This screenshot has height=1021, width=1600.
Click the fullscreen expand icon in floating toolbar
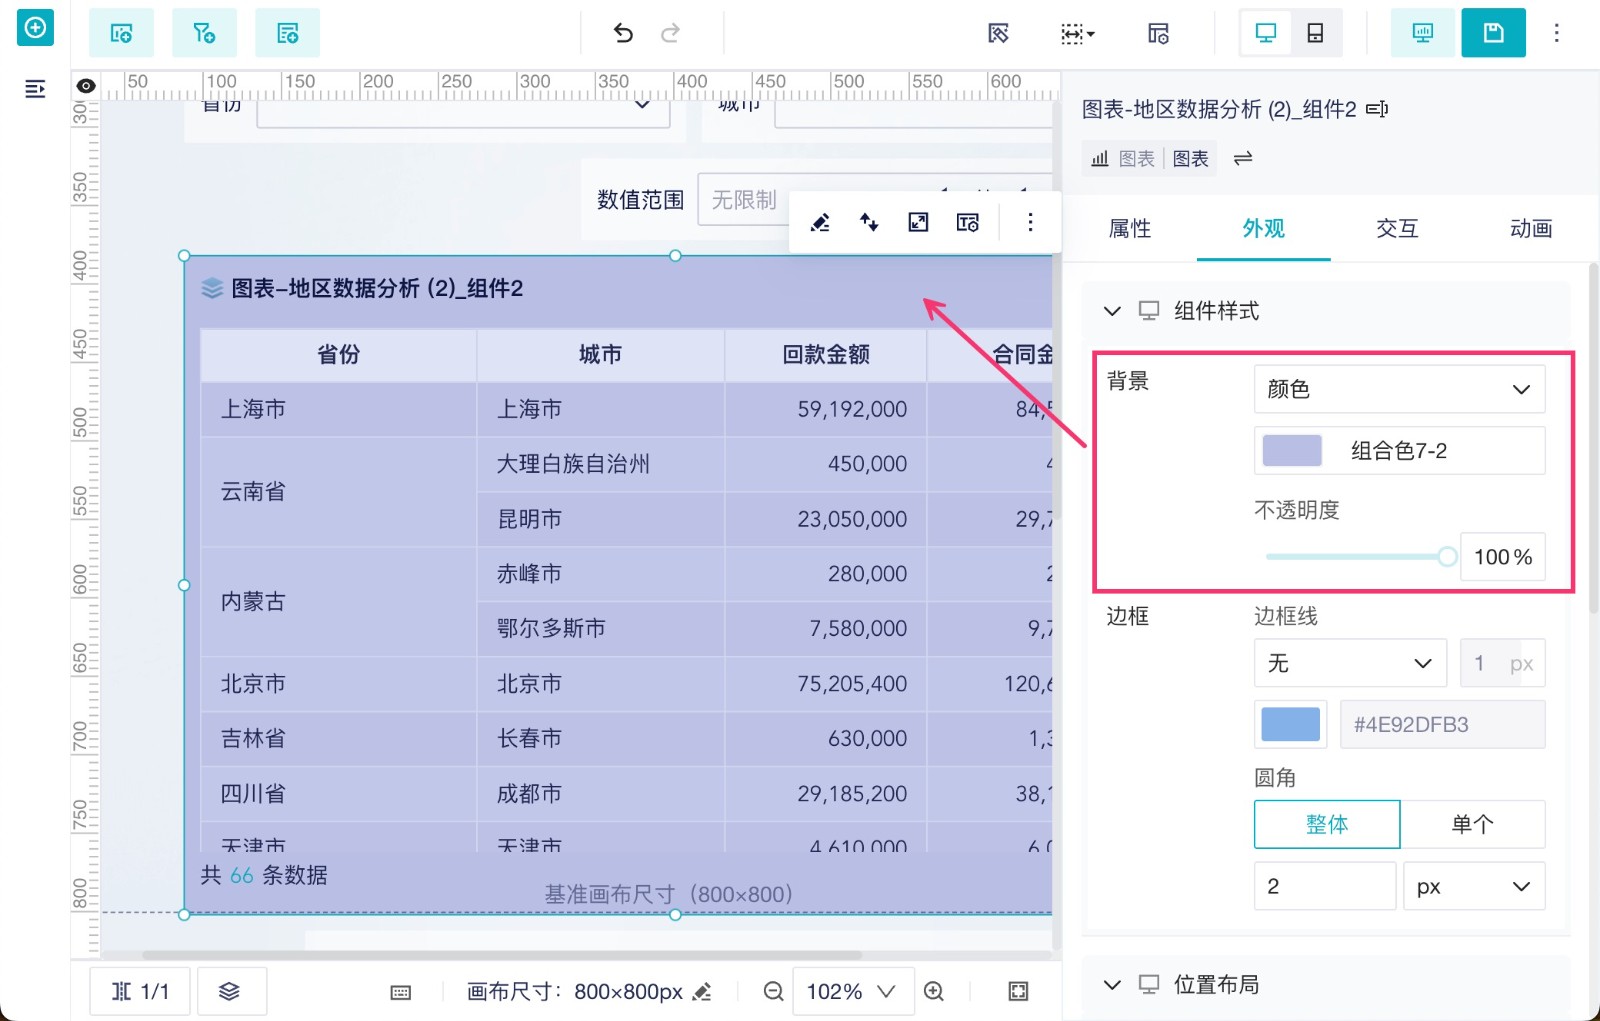pos(918,222)
